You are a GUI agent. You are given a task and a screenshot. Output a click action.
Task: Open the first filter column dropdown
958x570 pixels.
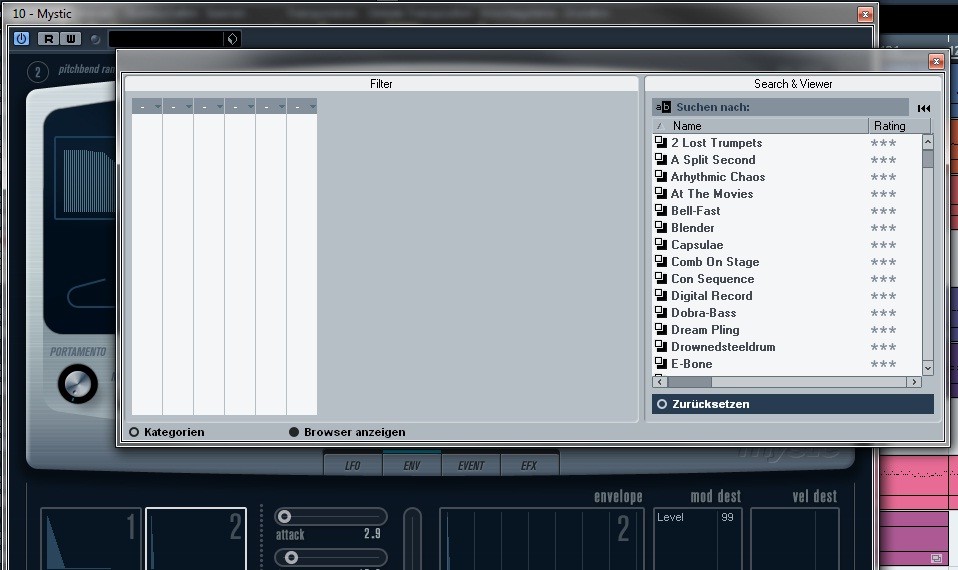tap(147, 106)
